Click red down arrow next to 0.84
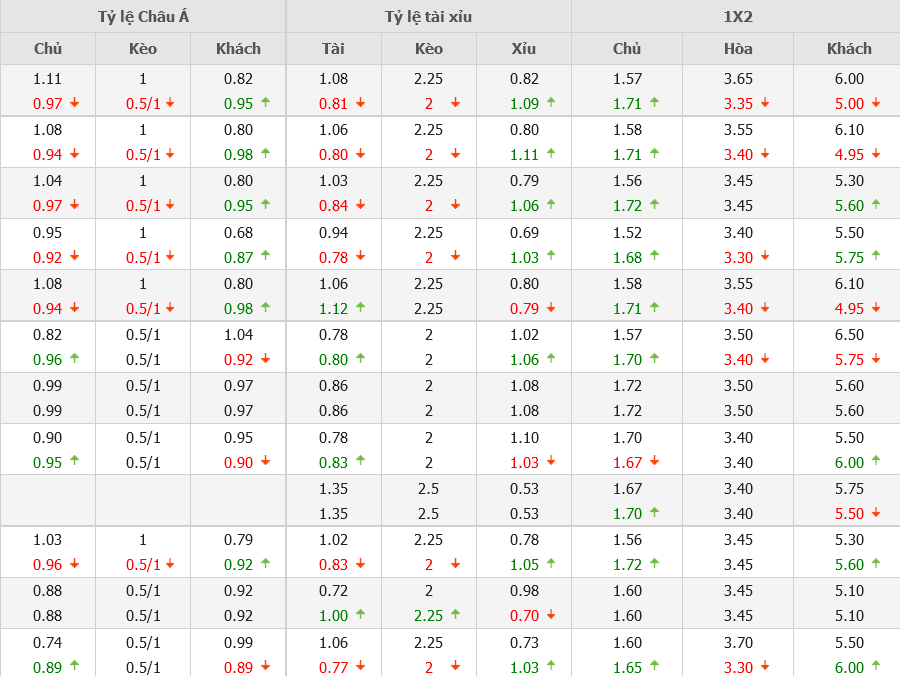Viewport: 900px width, 676px height. click(361, 206)
